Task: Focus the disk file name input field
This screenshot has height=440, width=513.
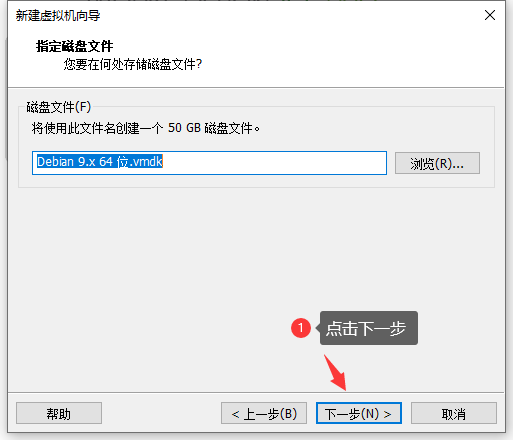Action: pyautogui.click(x=209, y=163)
